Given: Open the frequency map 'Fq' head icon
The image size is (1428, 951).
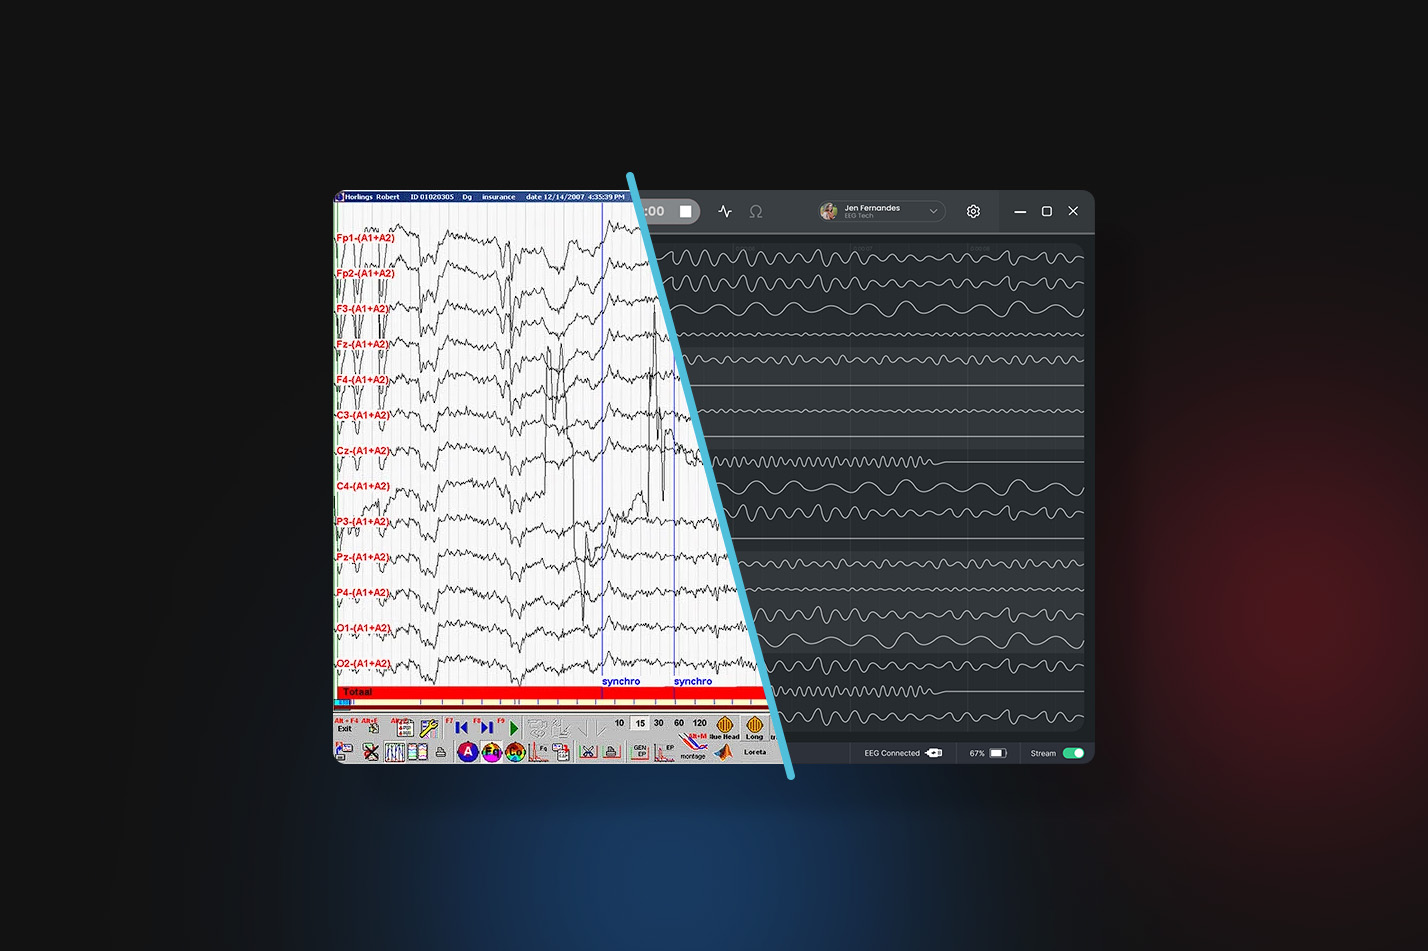Looking at the screenshot, I should (x=491, y=752).
